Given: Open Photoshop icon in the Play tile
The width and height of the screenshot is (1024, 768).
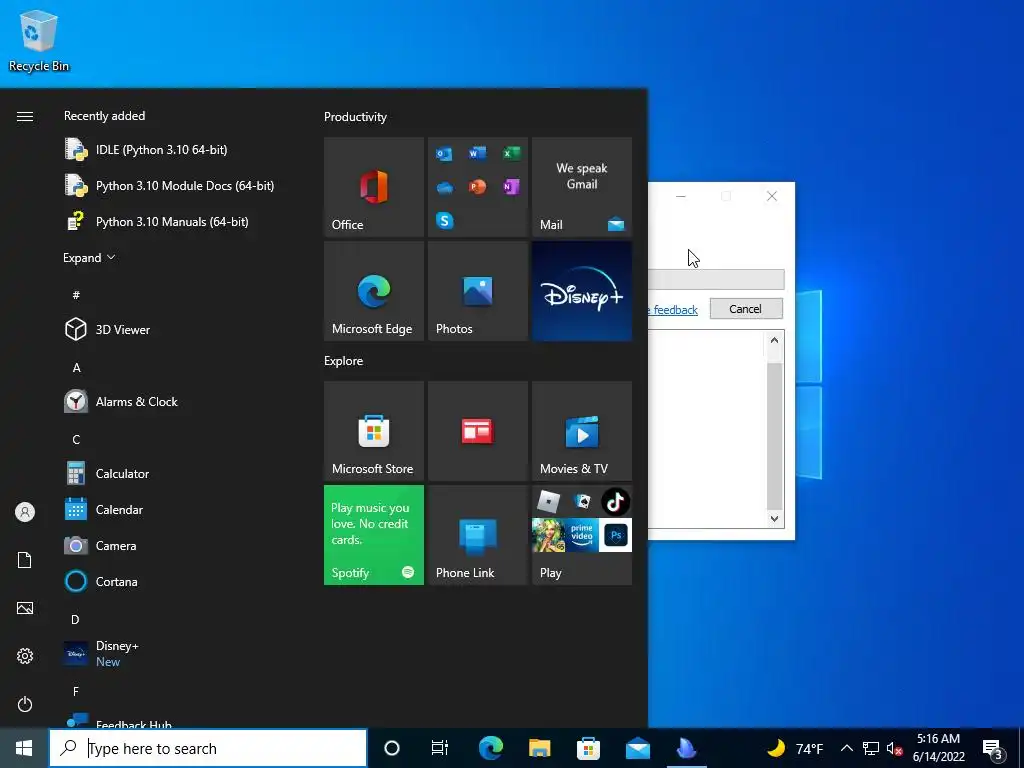Looking at the screenshot, I should (x=615, y=536).
